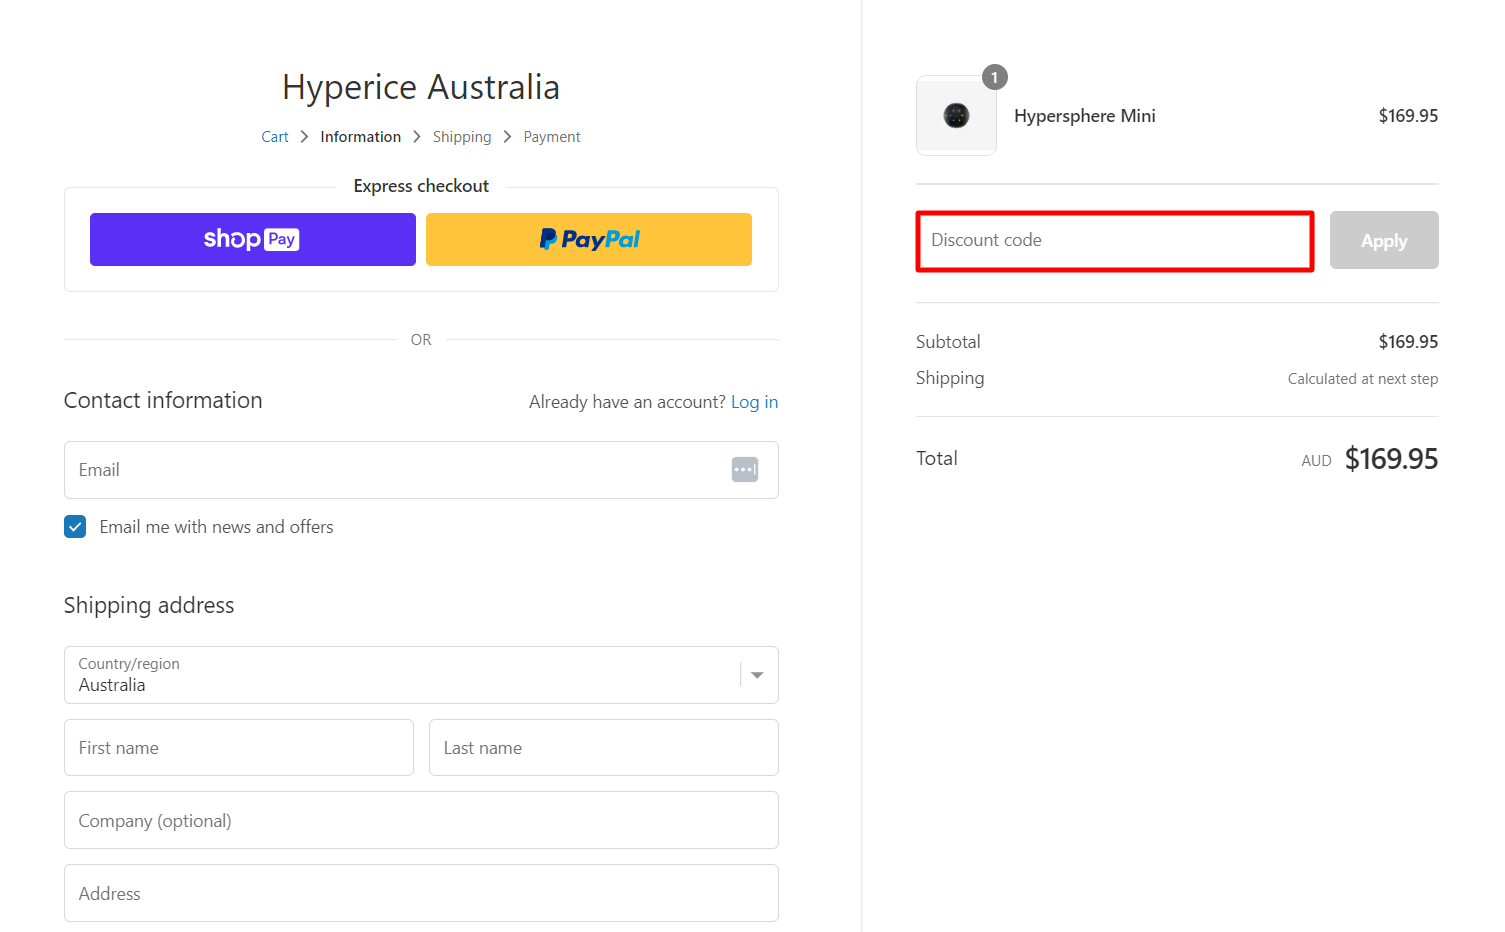Click the breadcrumb chevron after Cart

pyautogui.click(x=303, y=136)
